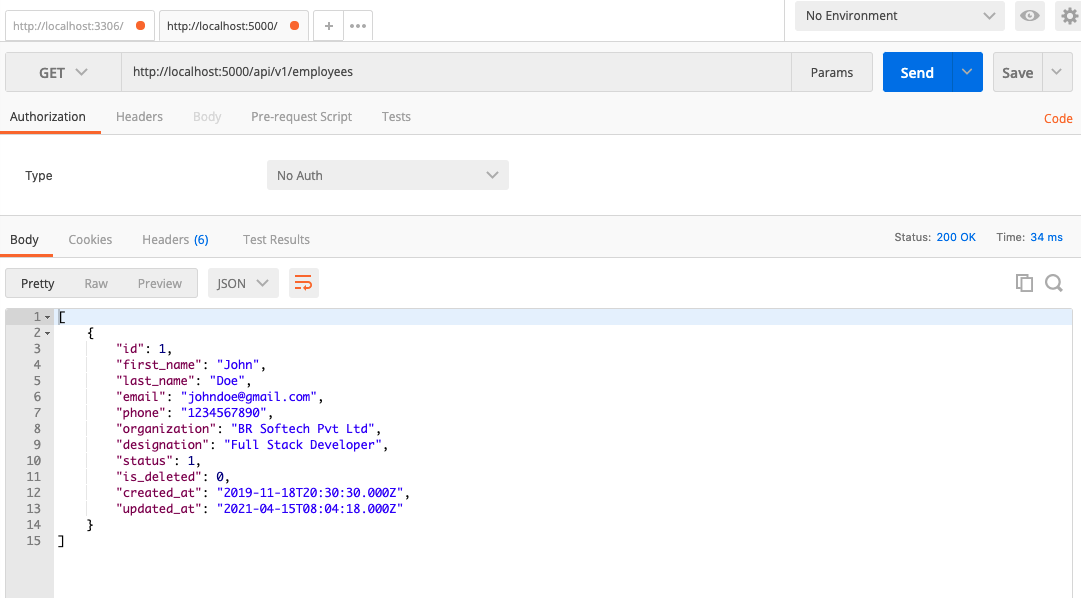Toggle the wrap lines icon
The width and height of the screenshot is (1081, 598).
(x=303, y=283)
